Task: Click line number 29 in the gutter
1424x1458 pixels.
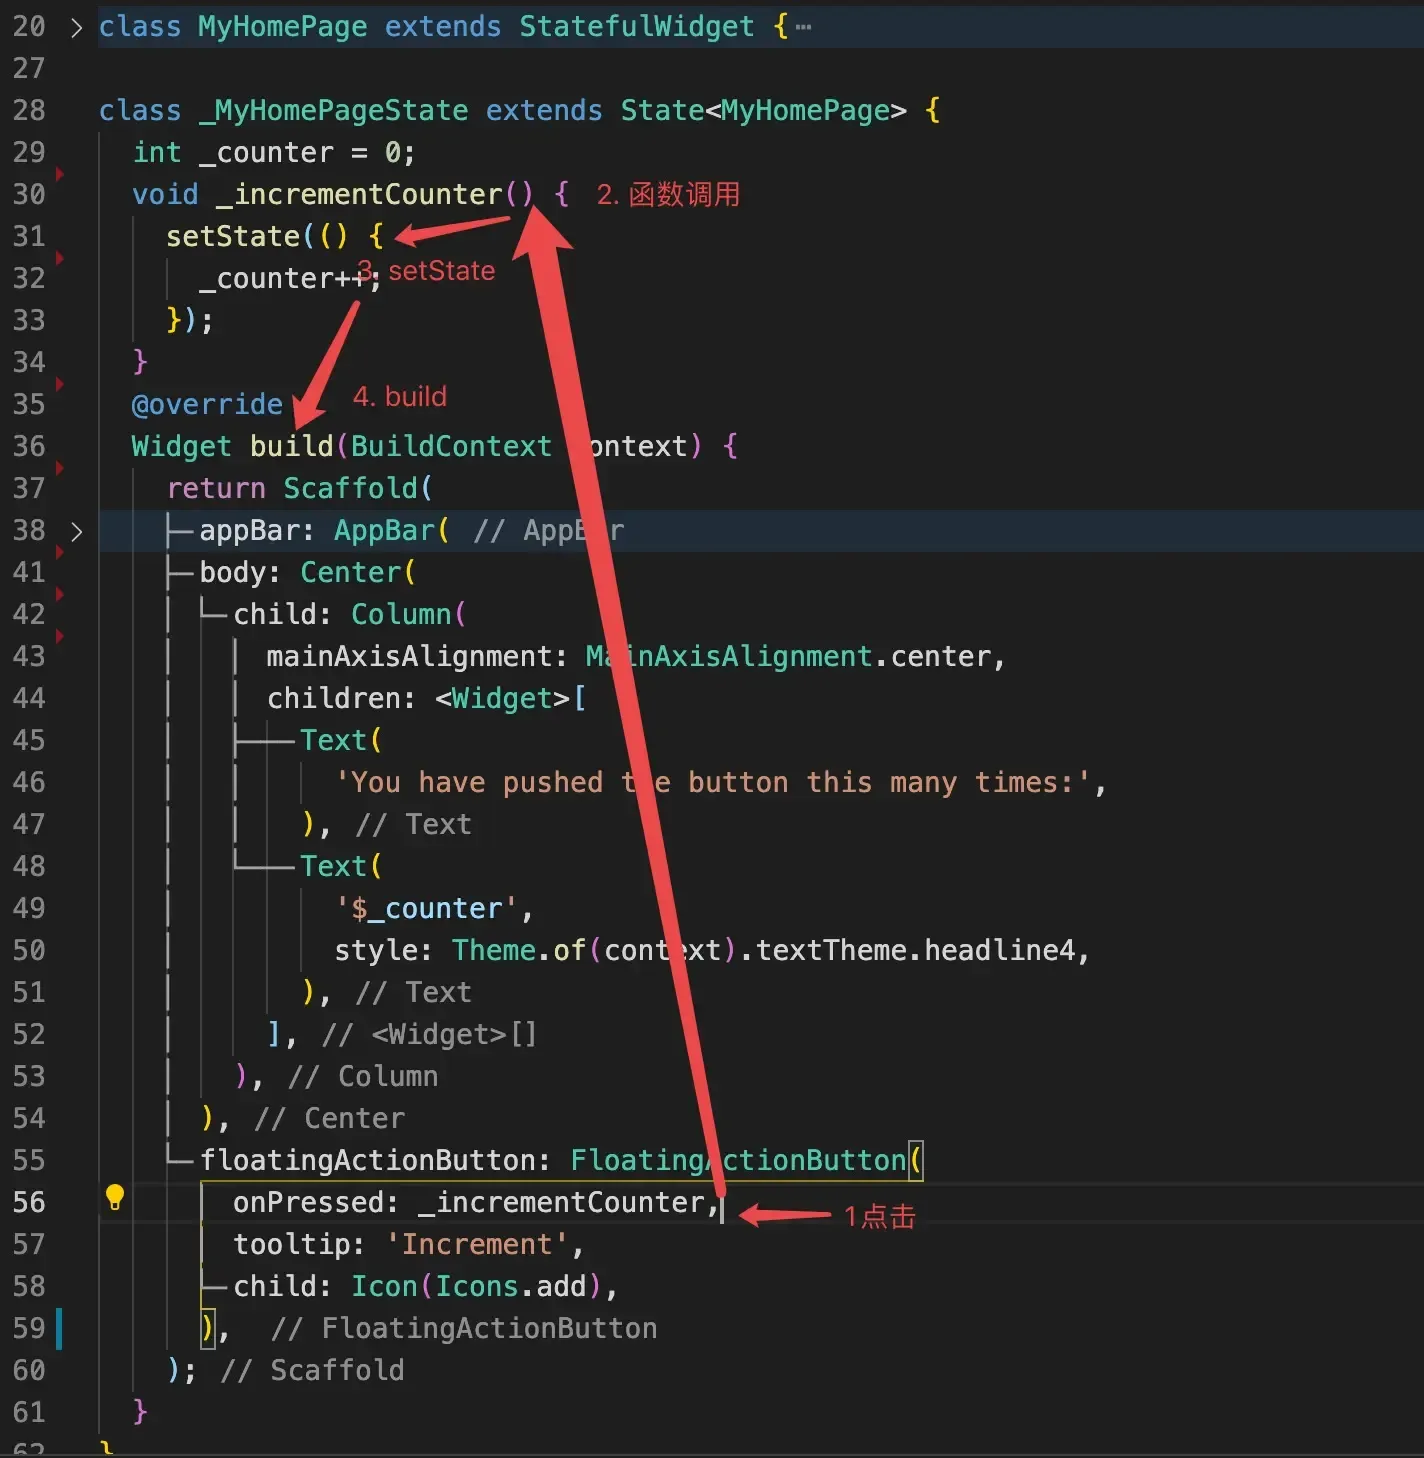Action: 29,152
